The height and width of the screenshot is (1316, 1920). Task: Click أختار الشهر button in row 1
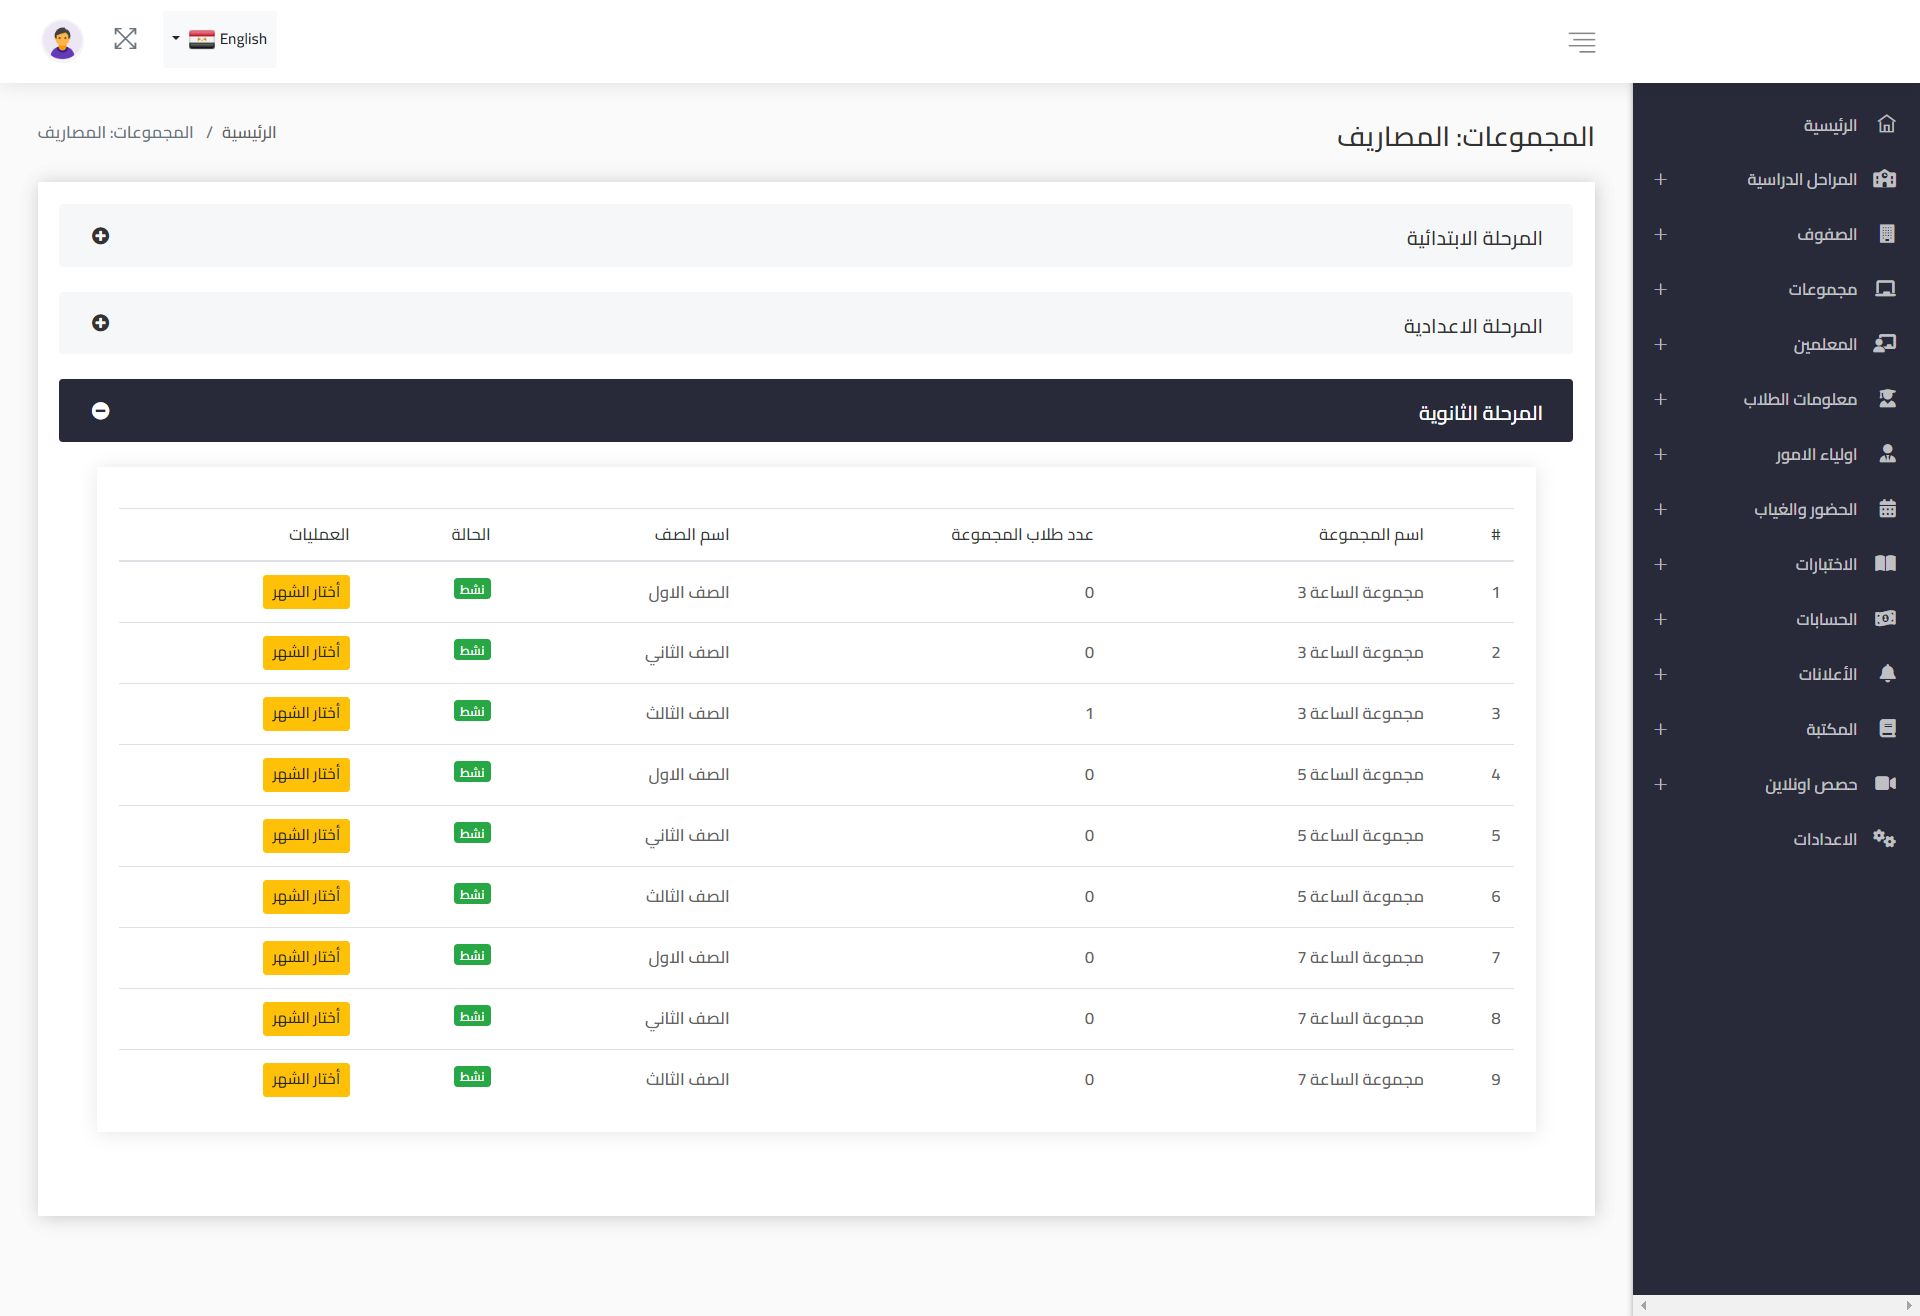coord(306,592)
